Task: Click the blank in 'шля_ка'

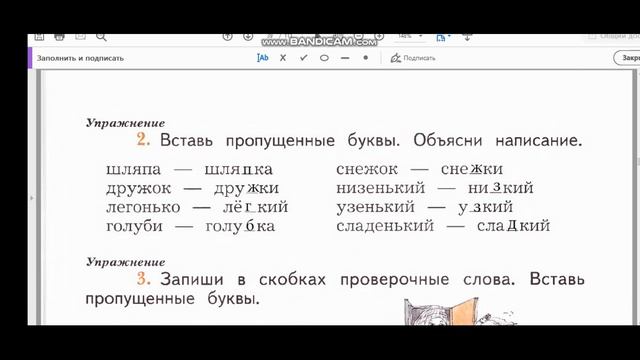Action: (249, 169)
